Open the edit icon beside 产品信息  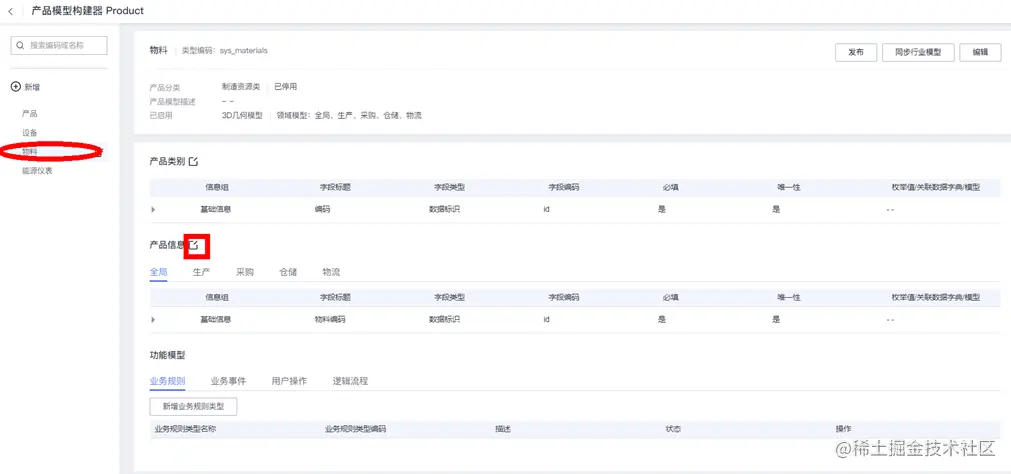coord(193,245)
